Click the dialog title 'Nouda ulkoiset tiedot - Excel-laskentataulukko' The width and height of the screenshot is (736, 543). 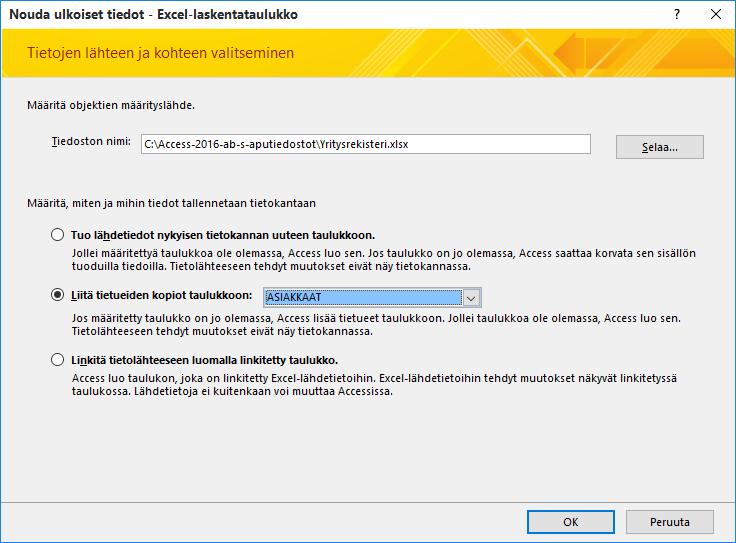tap(153, 15)
